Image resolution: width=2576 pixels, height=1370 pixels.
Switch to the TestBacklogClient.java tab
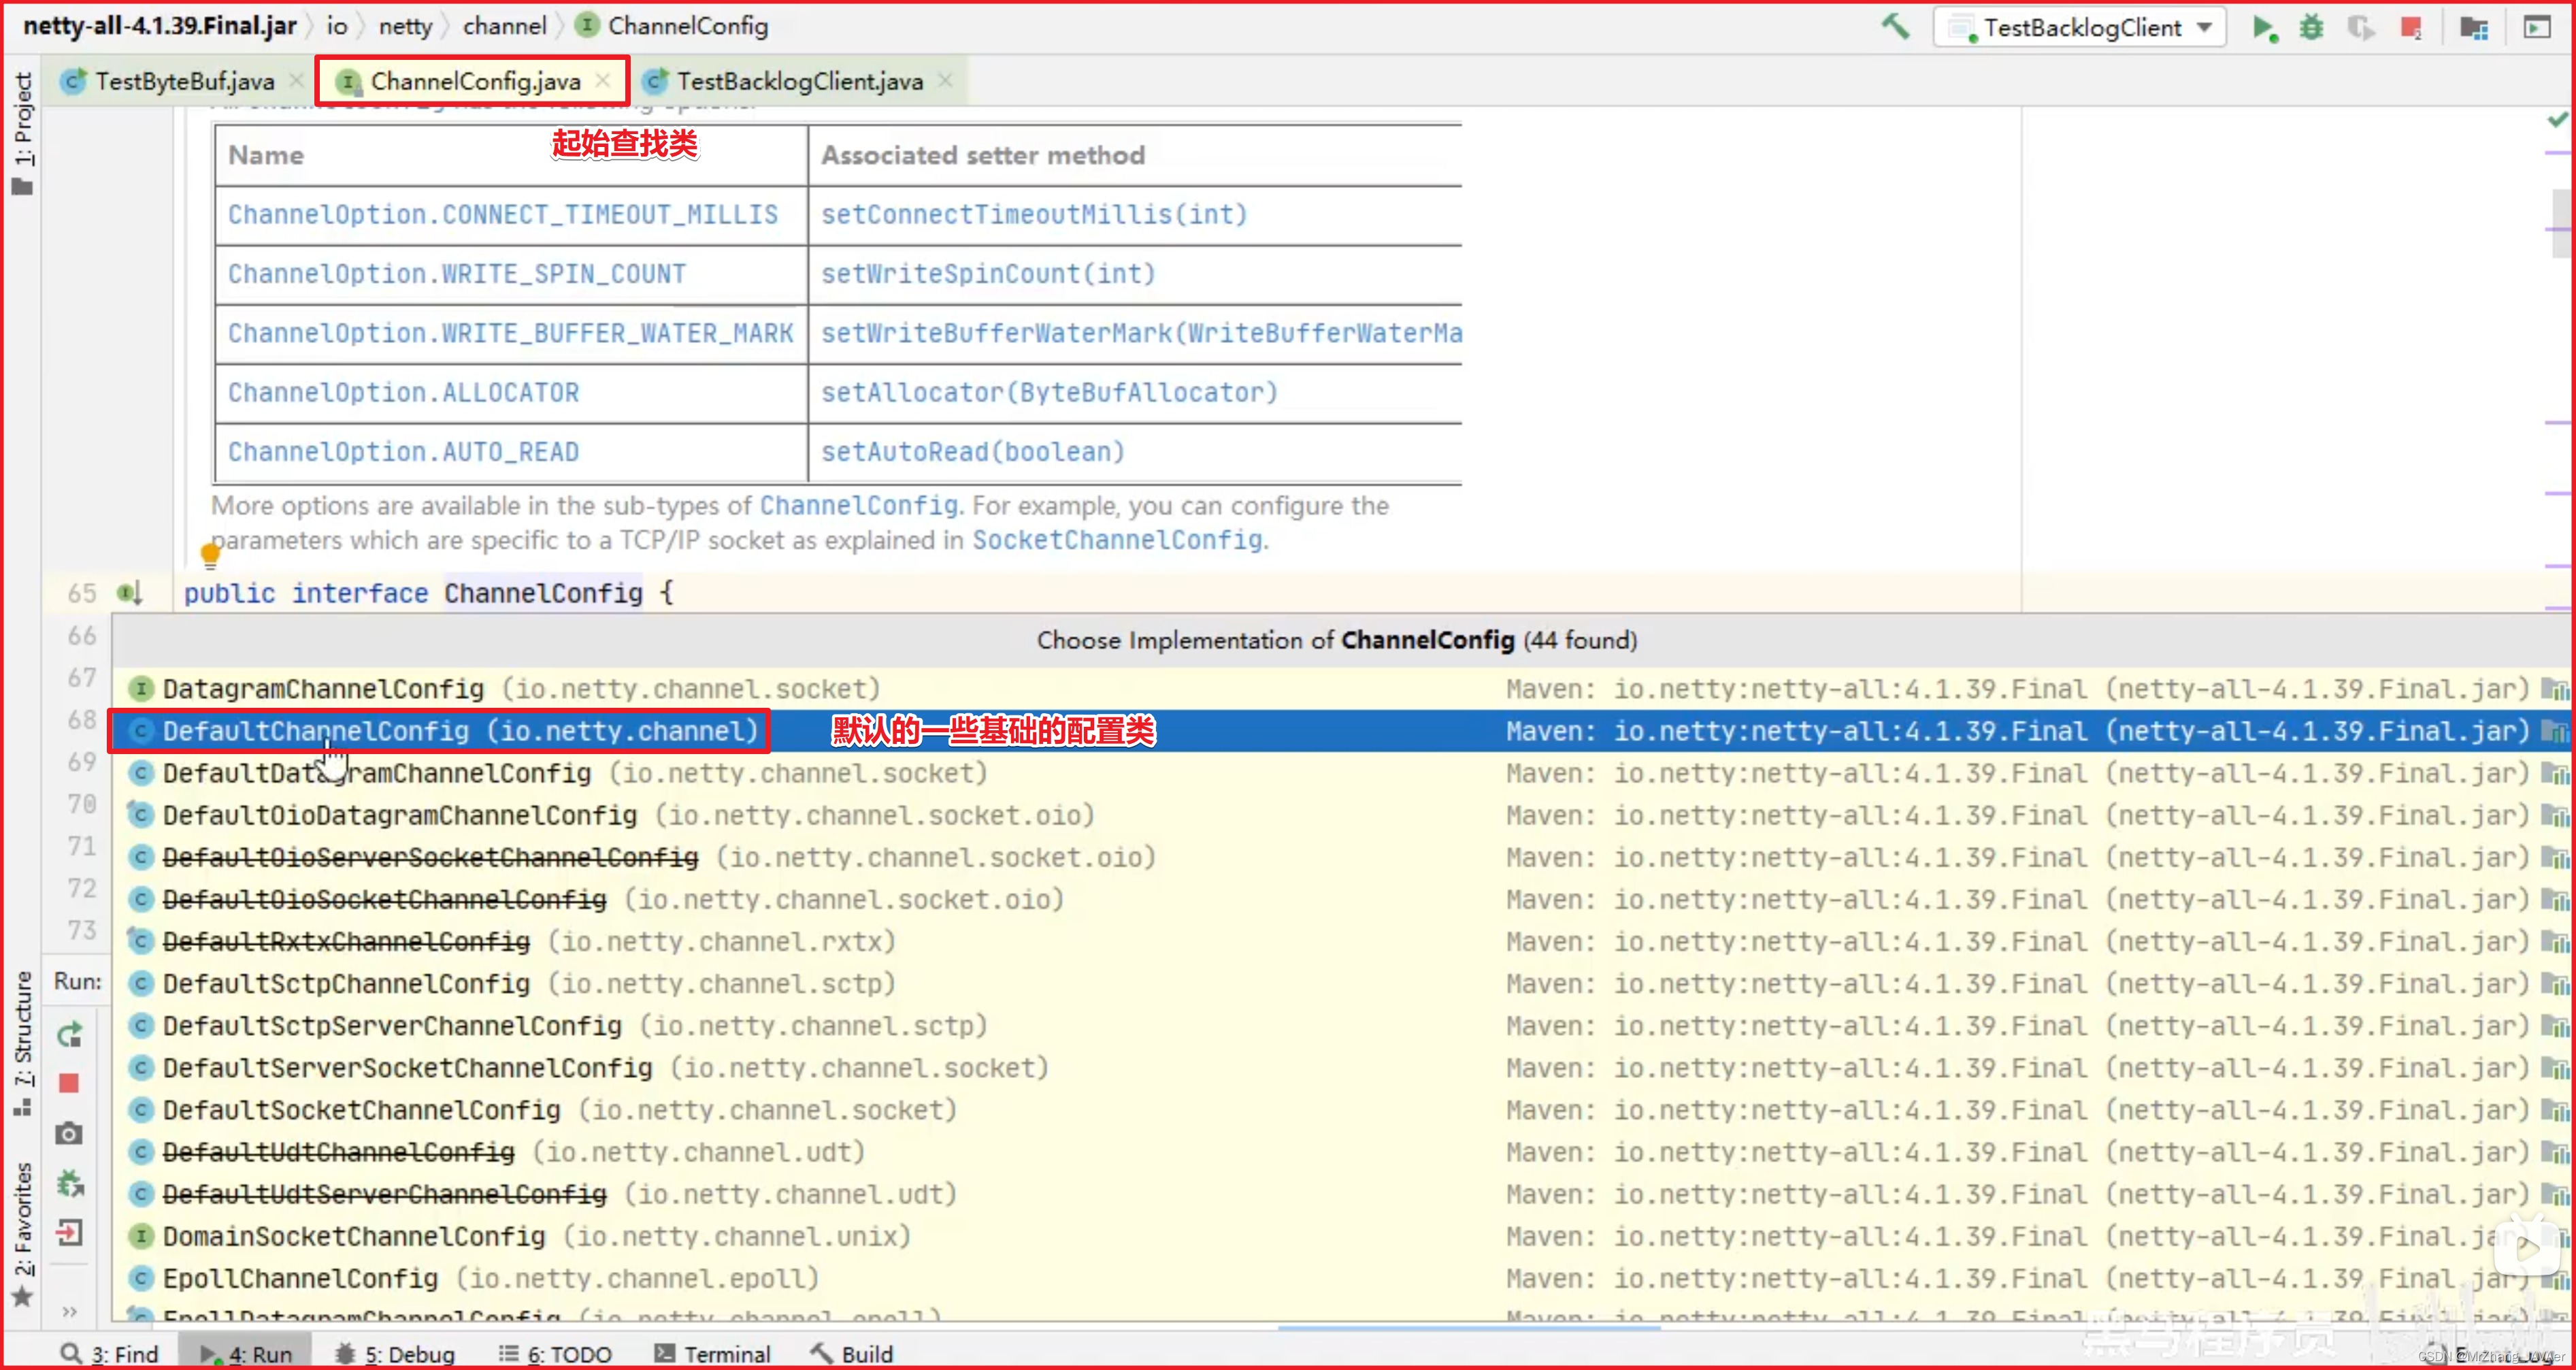799,81
